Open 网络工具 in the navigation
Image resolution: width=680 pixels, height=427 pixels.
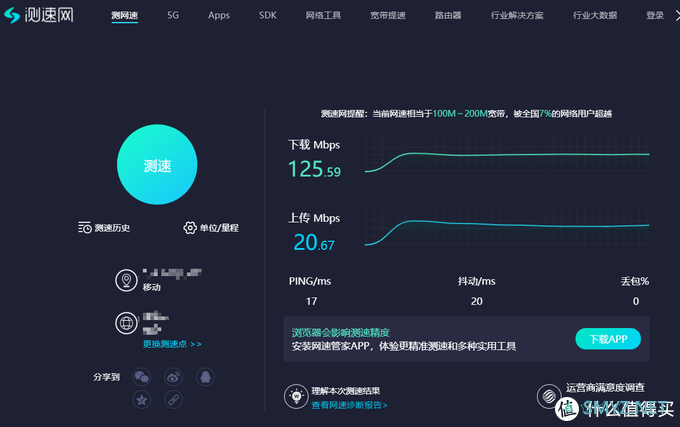[x=323, y=16]
